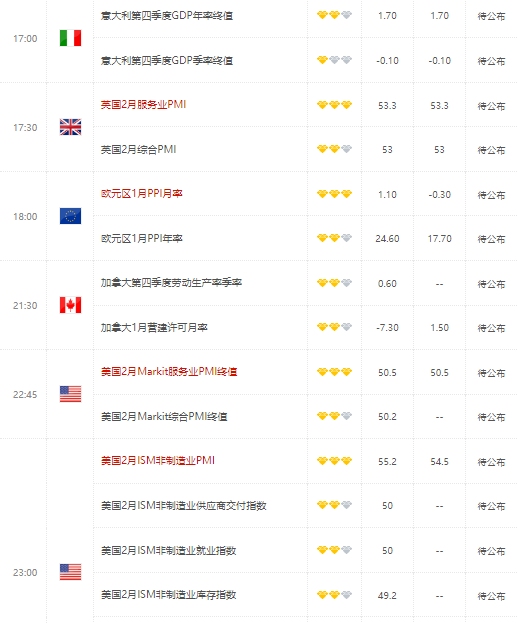
Task: Open 加拿大1月营建许可月率 event
Action: pyautogui.click(x=154, y=327)
